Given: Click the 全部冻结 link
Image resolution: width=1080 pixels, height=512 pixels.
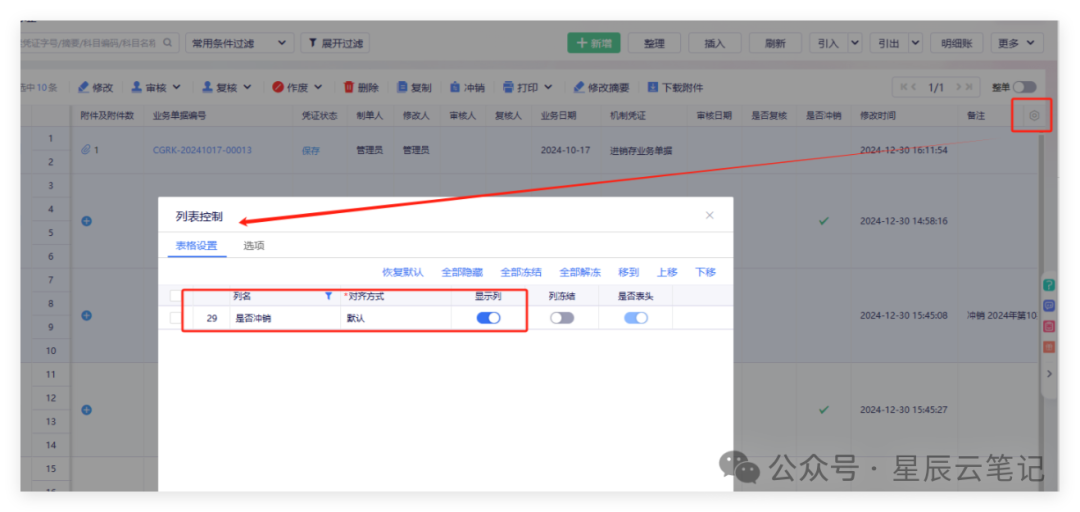Looking at the screenshot, I should point(521,272).
